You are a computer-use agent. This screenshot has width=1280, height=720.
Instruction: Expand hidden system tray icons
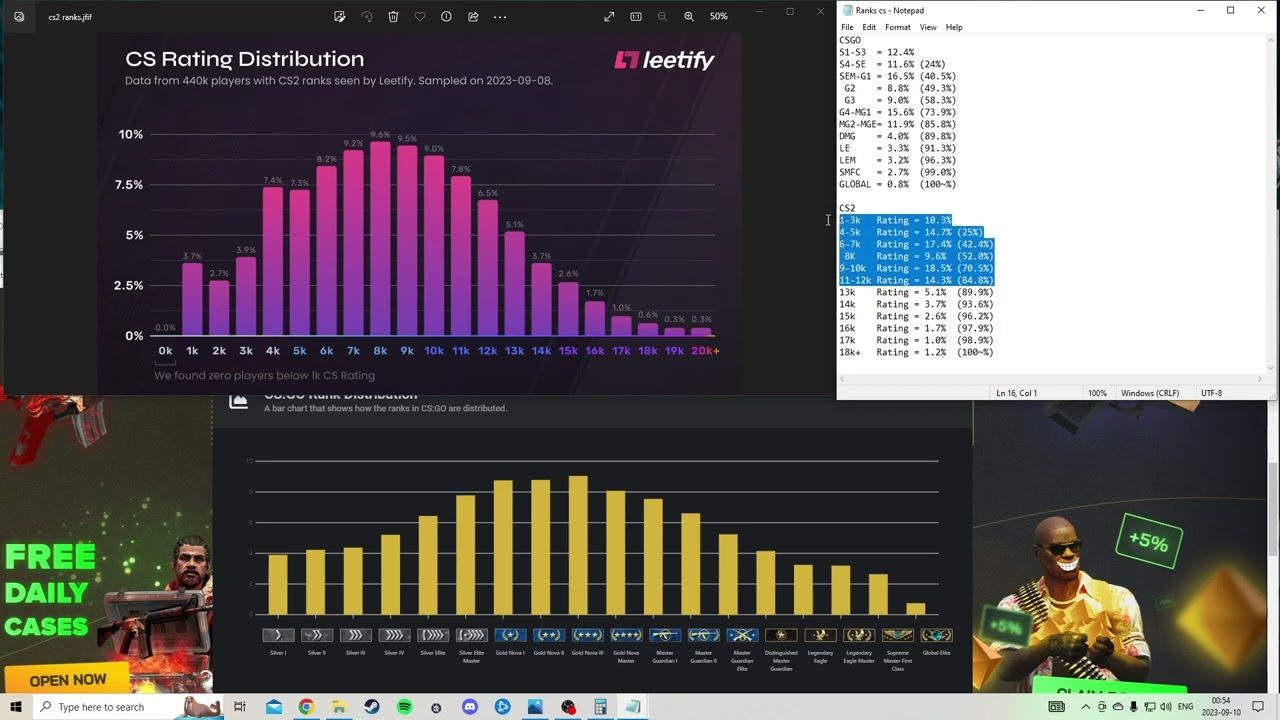pyautogui.click(x=1086, y=707)
